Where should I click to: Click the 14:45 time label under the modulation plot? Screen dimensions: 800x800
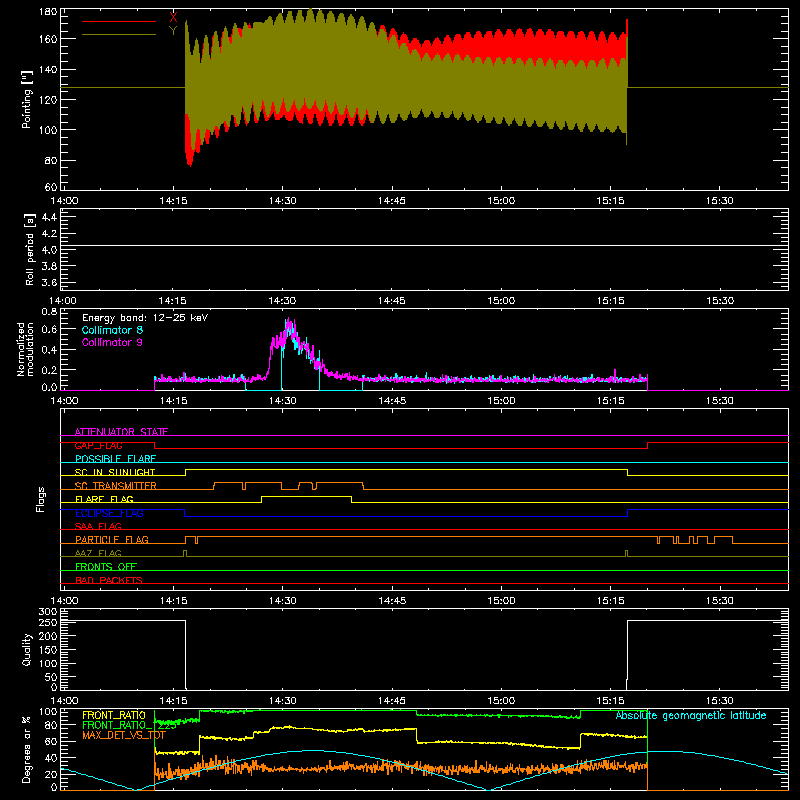tap(392, 401)
